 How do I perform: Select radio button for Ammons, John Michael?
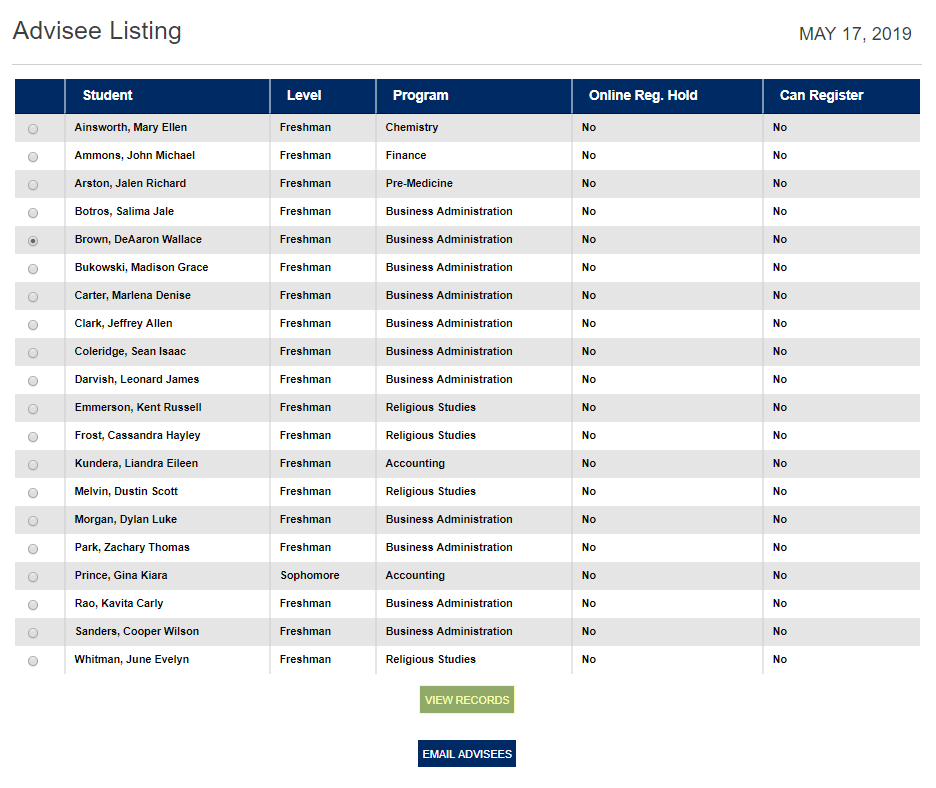33,157
